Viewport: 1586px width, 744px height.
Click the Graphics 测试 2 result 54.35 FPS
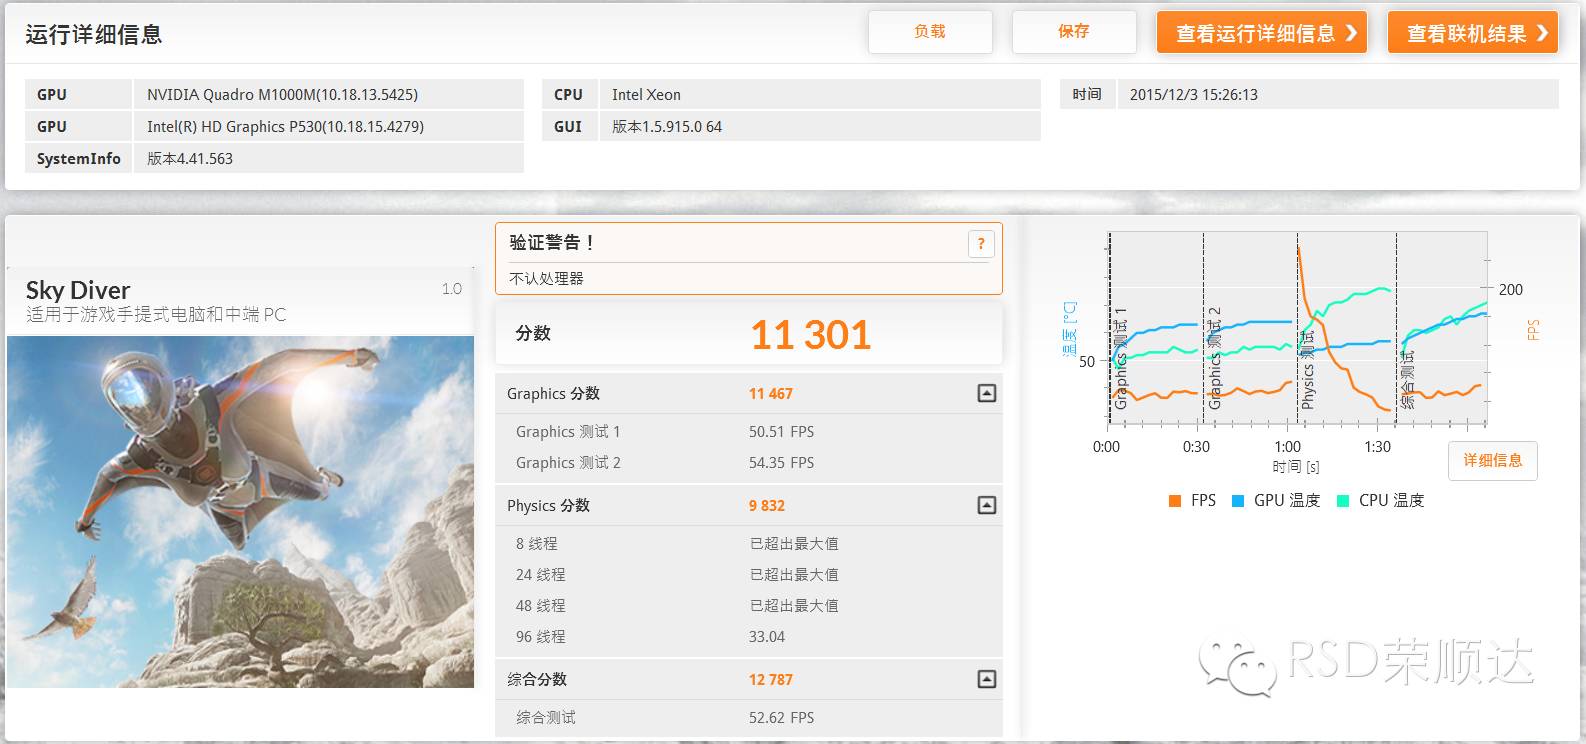[x=782, y=463]
